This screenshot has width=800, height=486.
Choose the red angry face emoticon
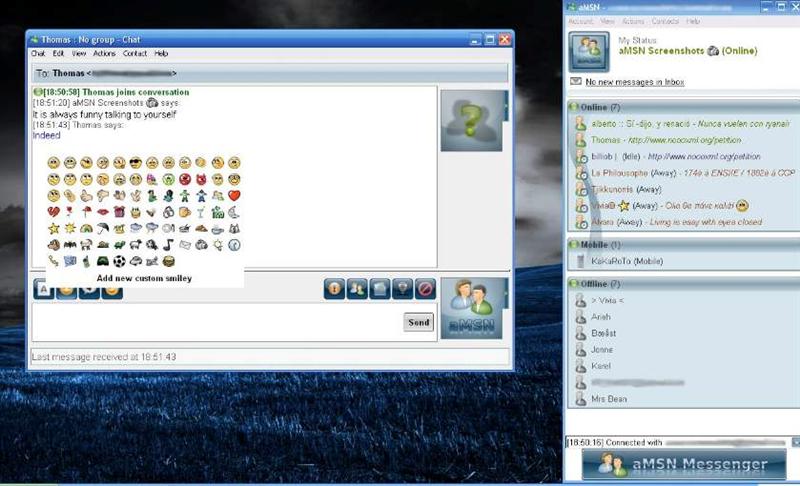(x=185, y=179)
